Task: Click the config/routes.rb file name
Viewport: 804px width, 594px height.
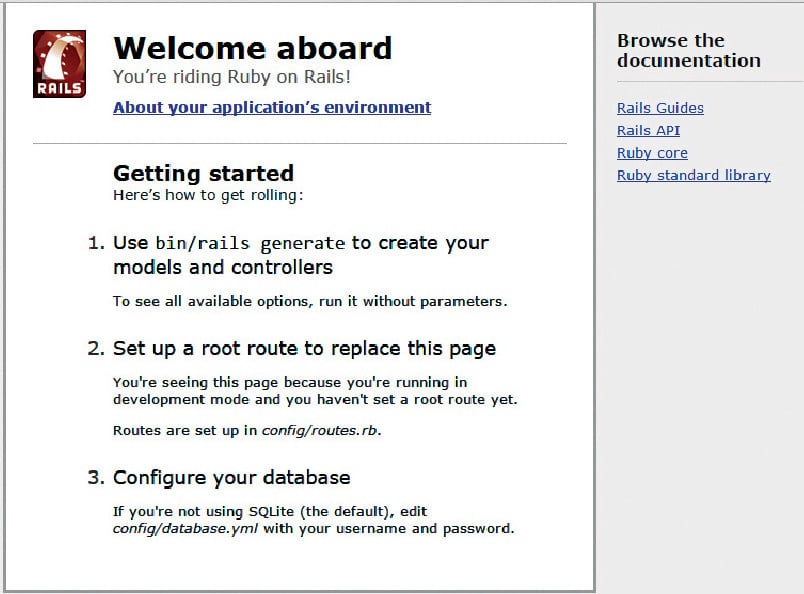Action: 321,431
